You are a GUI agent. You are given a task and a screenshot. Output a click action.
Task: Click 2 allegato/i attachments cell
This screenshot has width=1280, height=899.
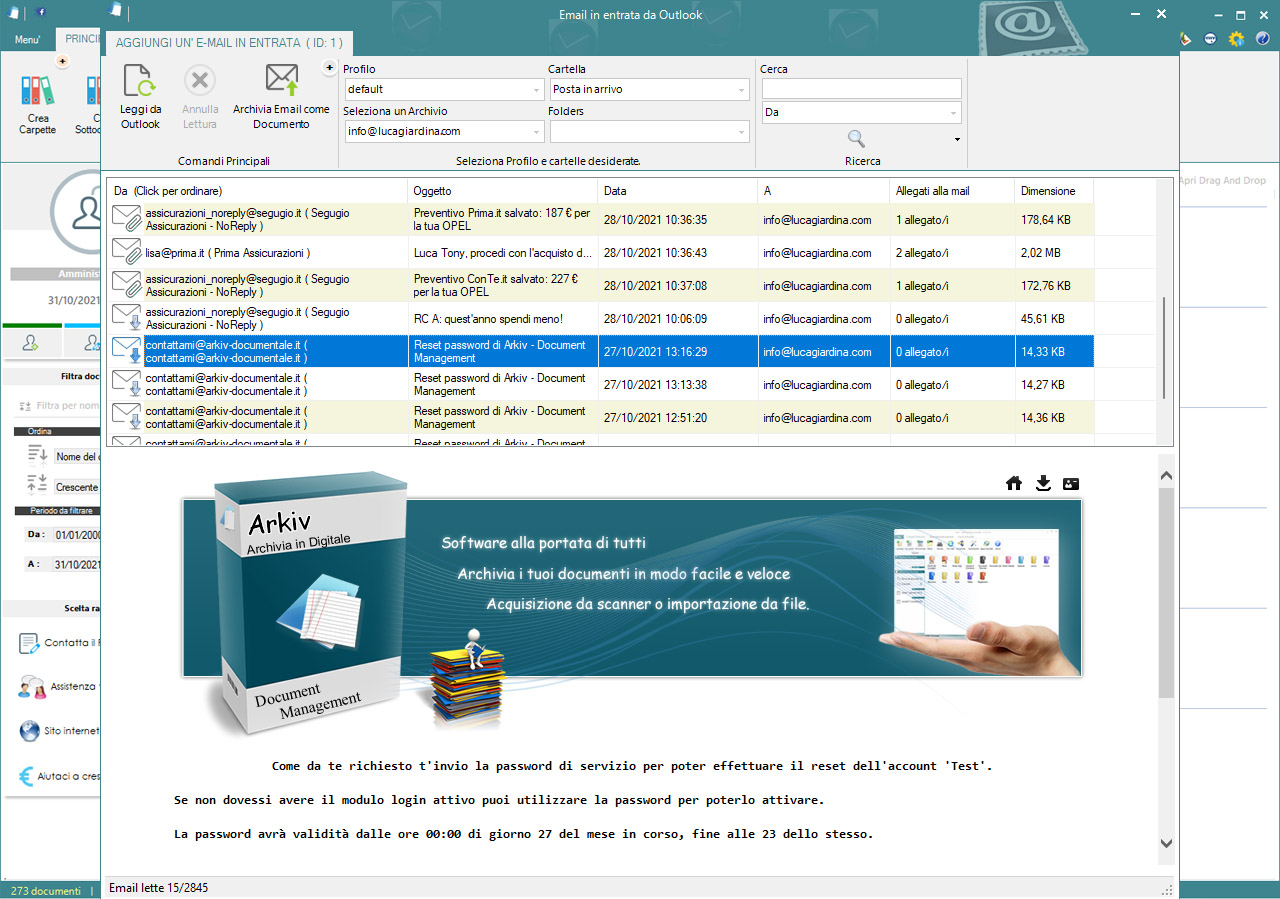(952, 253)
